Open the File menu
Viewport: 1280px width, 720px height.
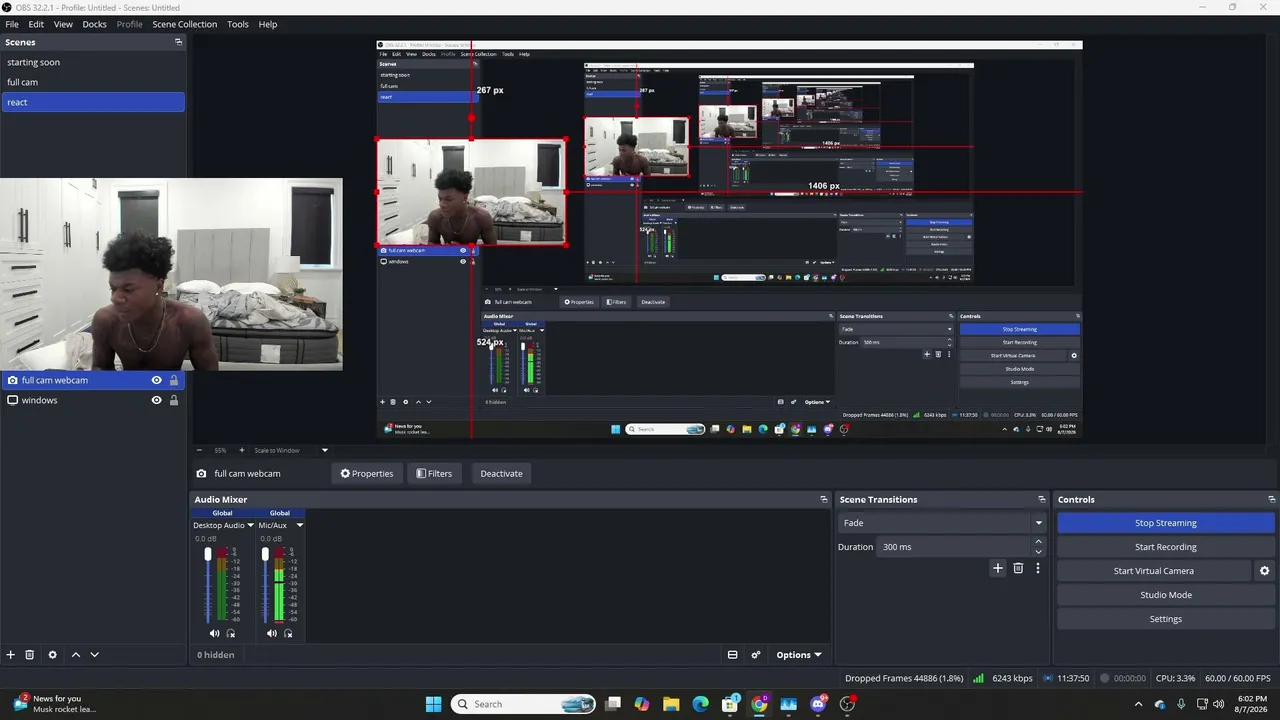(x=12, y=24)
